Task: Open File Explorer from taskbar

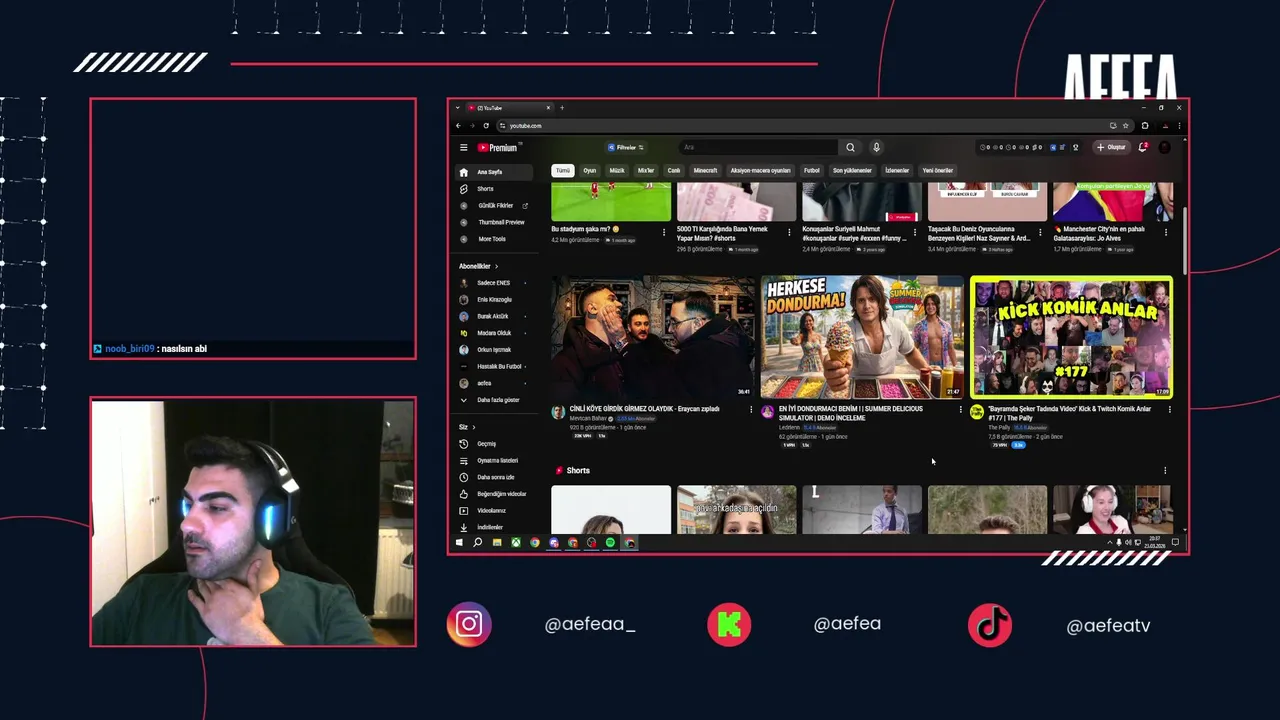Action: [x=497, y=543]
